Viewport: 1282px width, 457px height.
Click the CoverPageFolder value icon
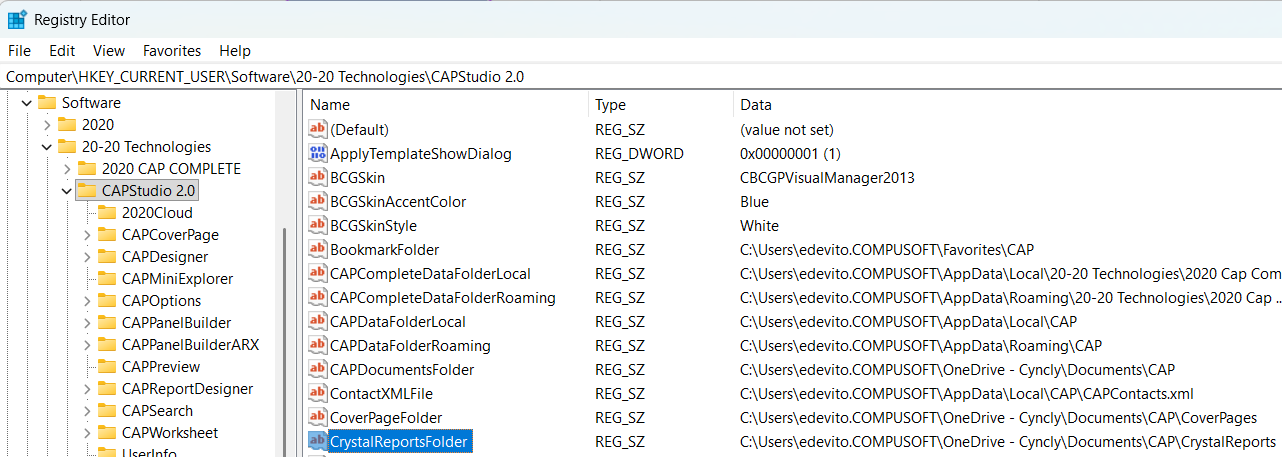[x=318, y=417]
